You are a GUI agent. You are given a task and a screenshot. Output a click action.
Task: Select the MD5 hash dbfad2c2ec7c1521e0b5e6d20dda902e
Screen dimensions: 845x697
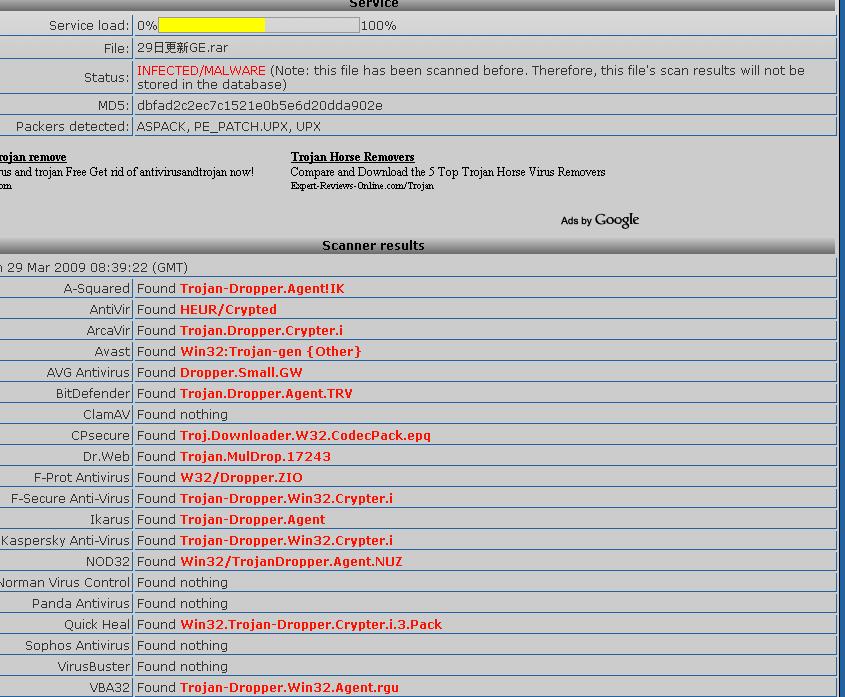pyautogui.click(x=260, y=106)
